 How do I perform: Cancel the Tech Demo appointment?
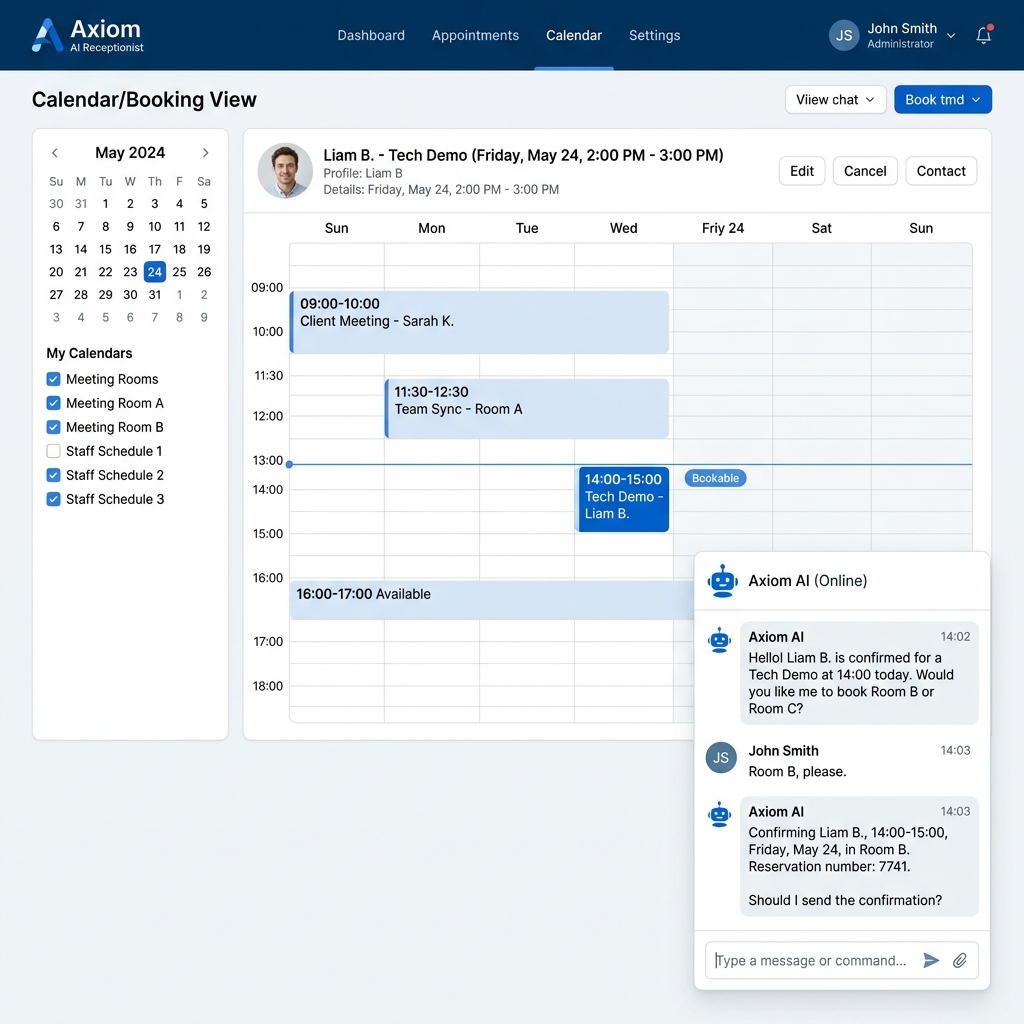click(865, 171)
